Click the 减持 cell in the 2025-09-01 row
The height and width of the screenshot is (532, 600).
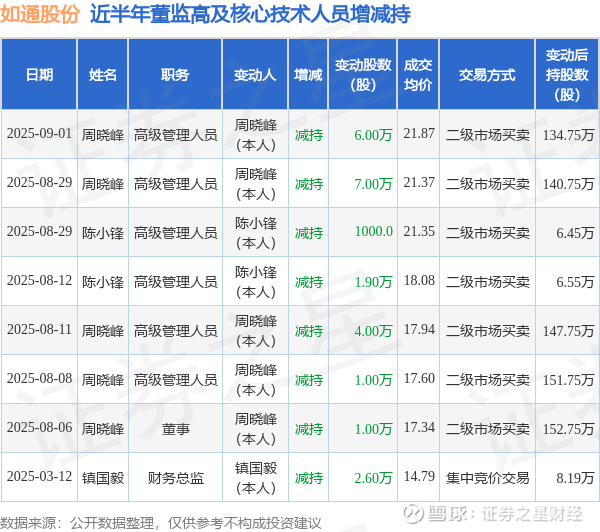point(309,135)
